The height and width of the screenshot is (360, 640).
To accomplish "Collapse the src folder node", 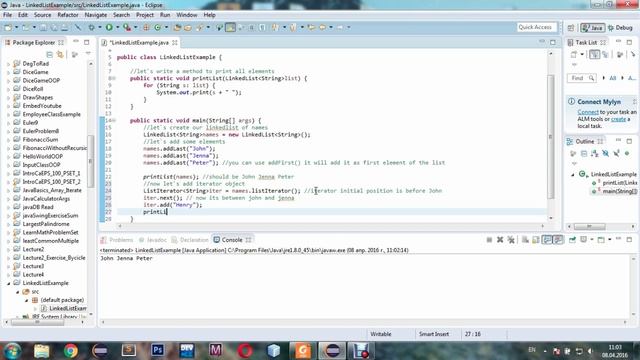I will click(x=18, y=292).
